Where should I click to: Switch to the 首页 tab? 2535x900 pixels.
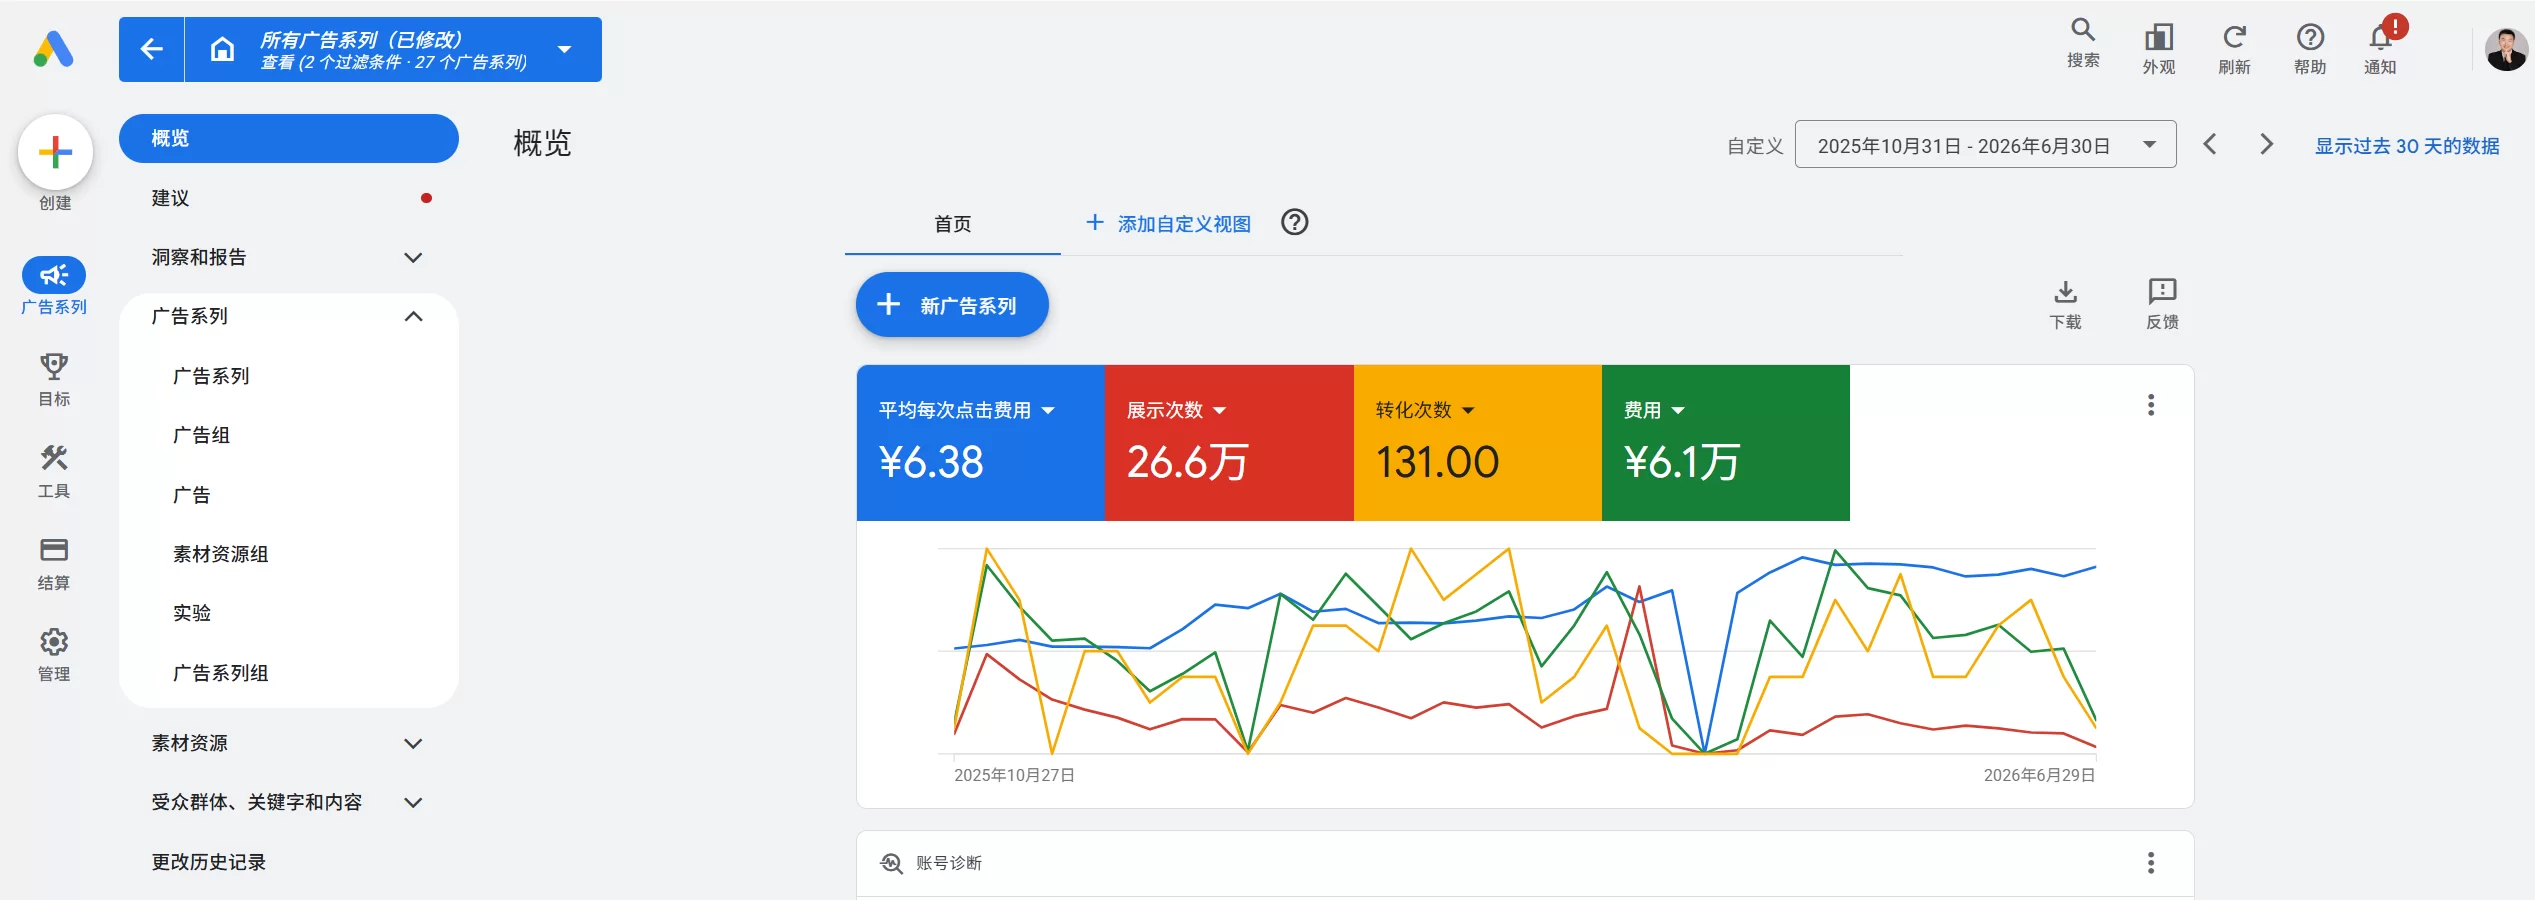tap(952, 224)
